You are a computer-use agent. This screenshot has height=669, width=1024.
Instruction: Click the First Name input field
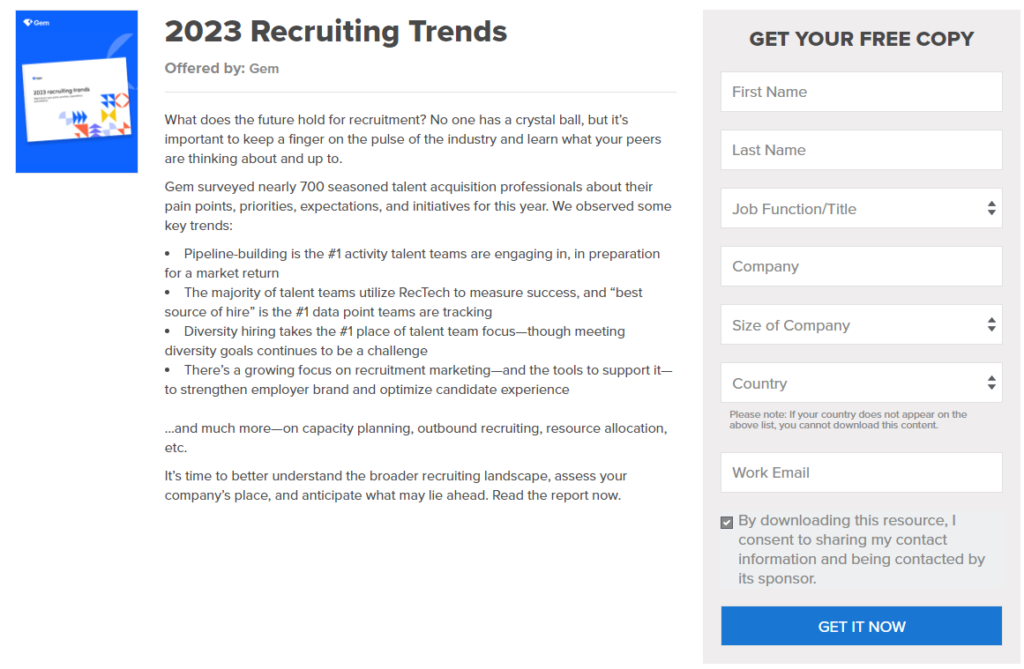pos(861,91)
